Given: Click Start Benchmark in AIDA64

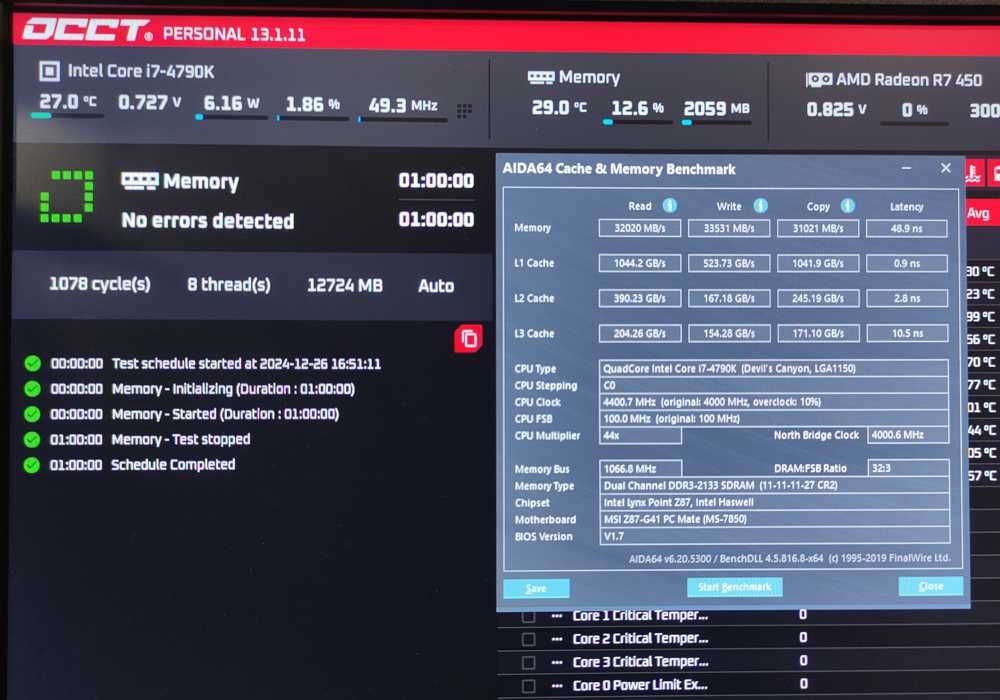Looking at the screenshot, I should coord(734,587).
